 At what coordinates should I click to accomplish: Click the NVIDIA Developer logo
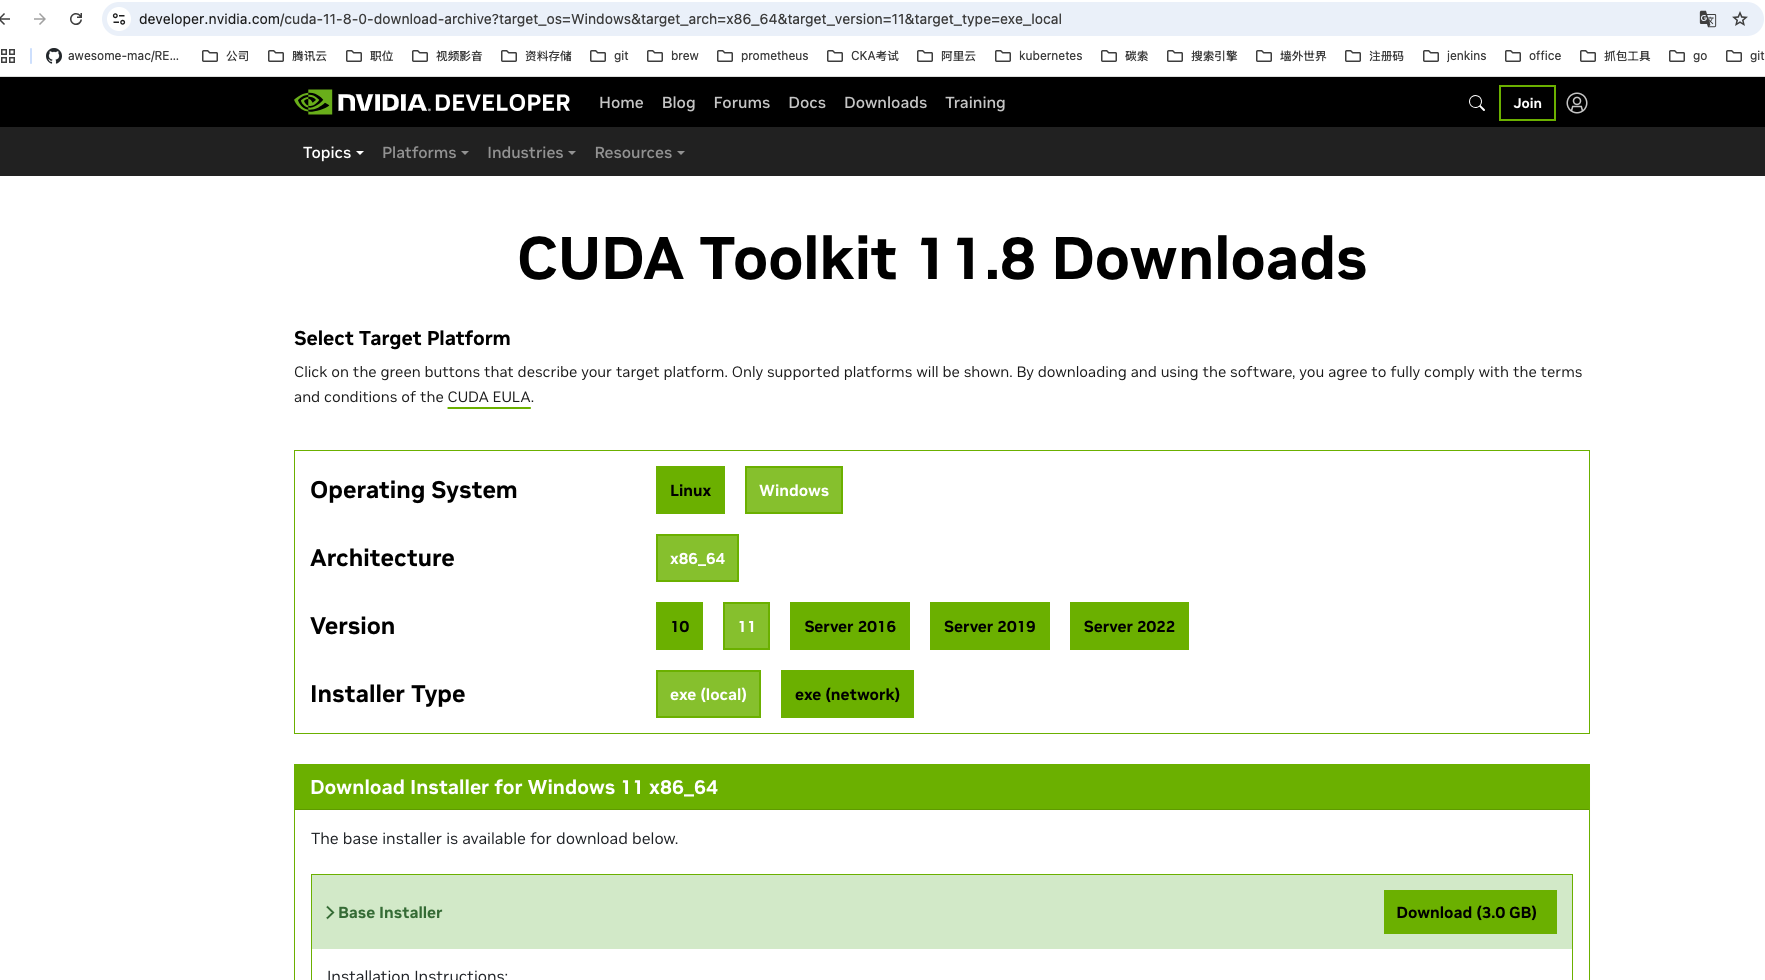(432, 102)
